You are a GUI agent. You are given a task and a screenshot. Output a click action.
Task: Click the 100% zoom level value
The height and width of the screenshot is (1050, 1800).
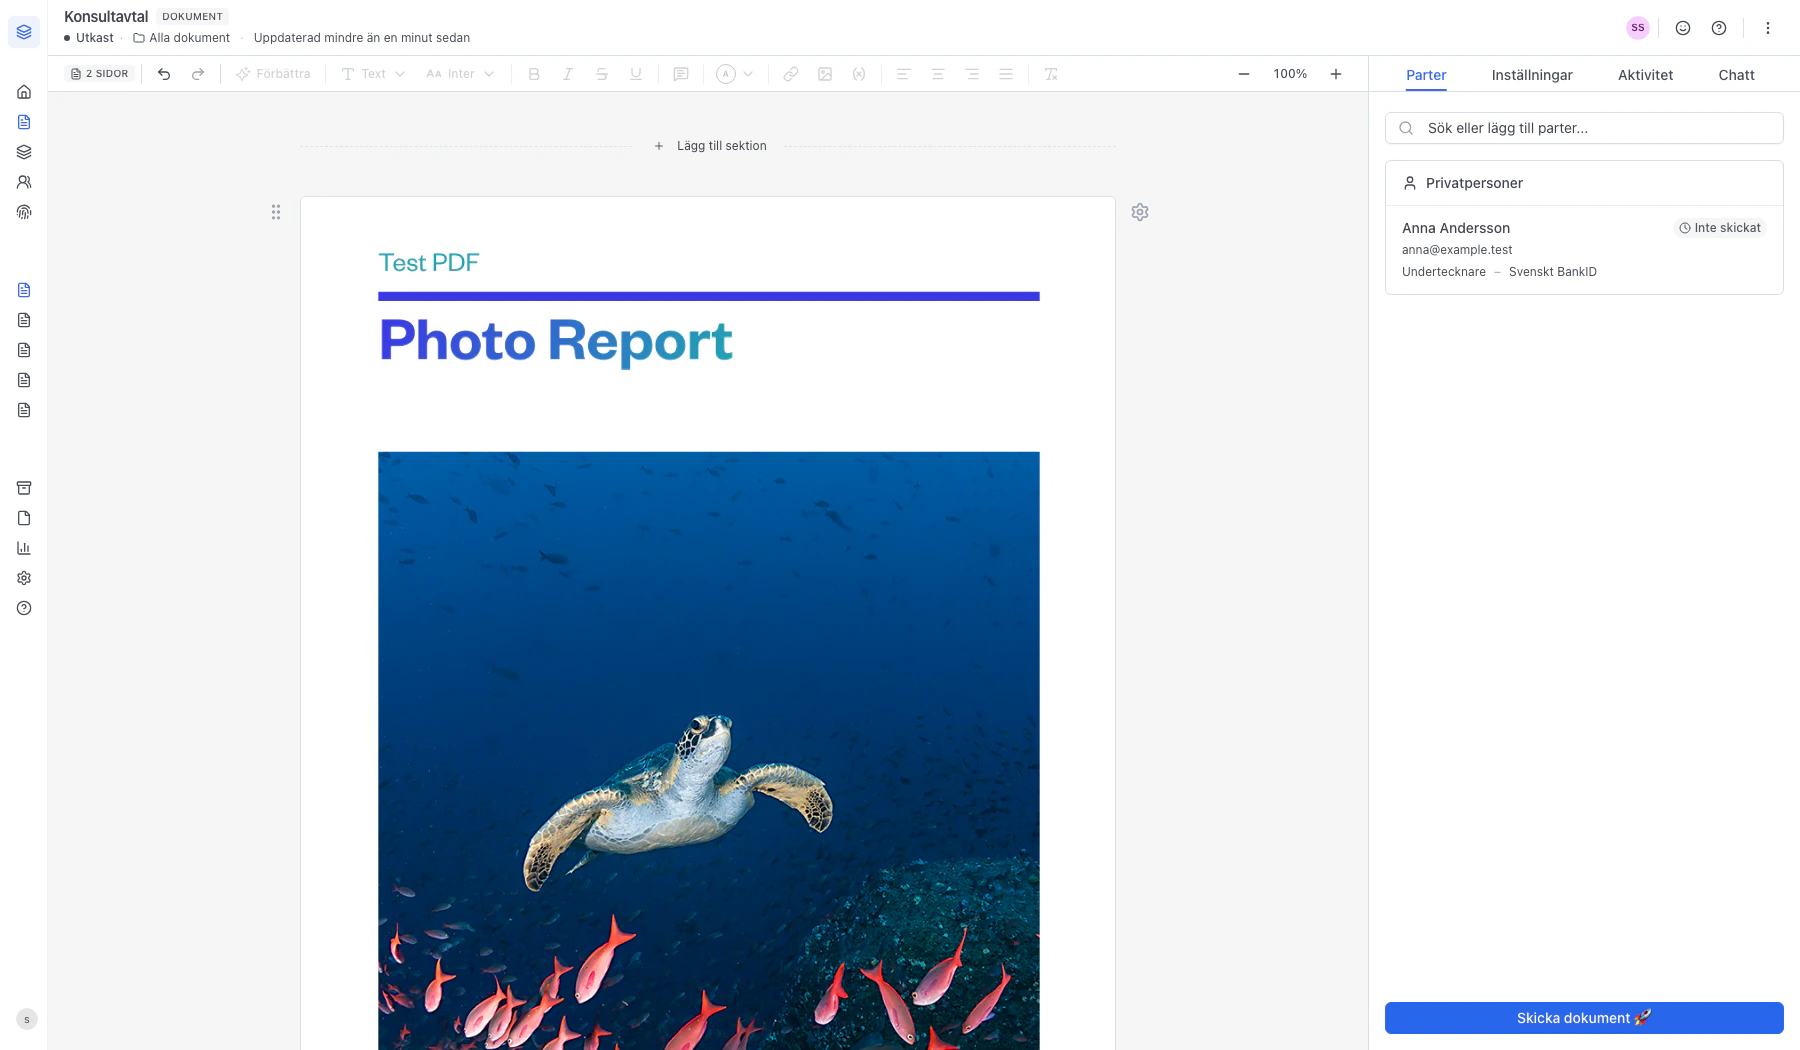pos(1290,74)
